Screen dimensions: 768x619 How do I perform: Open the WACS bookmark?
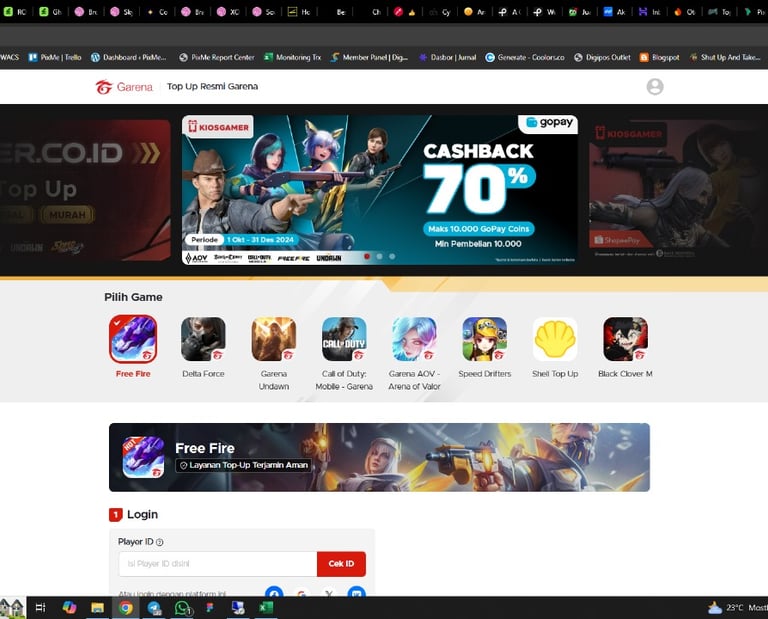click(x=9, y=57)
